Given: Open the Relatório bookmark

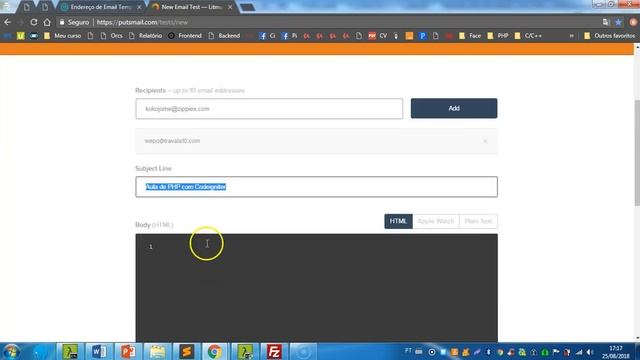Looking at the screenshot, I should click(x=146, y=36).
